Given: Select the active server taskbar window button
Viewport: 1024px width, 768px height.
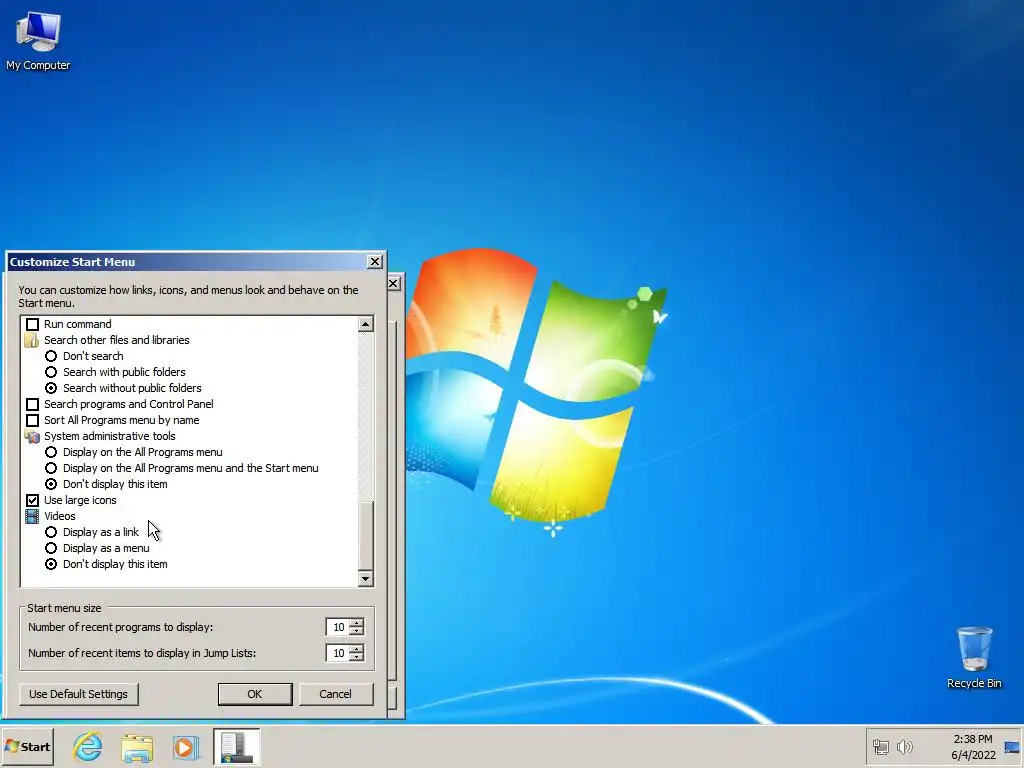Looking at the screenshot, I should click(x=236, y=746).
